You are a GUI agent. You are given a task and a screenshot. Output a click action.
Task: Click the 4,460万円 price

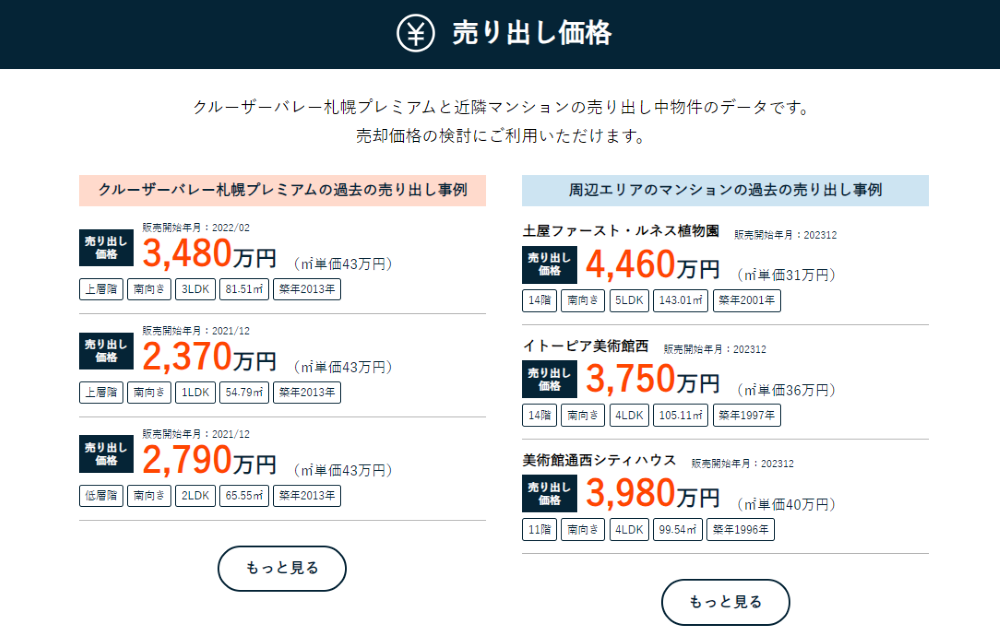pos(652,265)
